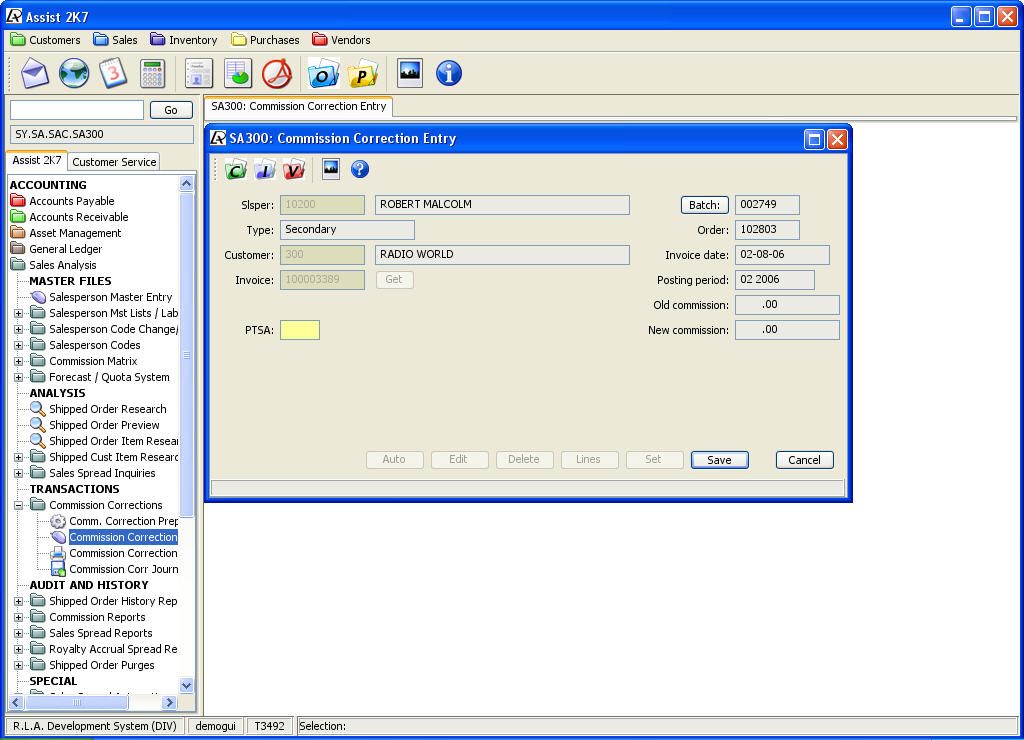
Task: Open the Inventory menu
Action: click(x=184, y=40)
